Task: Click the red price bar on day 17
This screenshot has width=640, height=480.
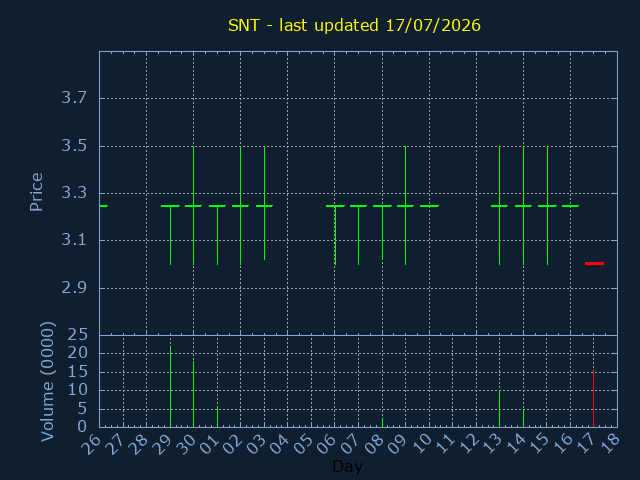Action: pyautogui.click(x=594, y=263)
